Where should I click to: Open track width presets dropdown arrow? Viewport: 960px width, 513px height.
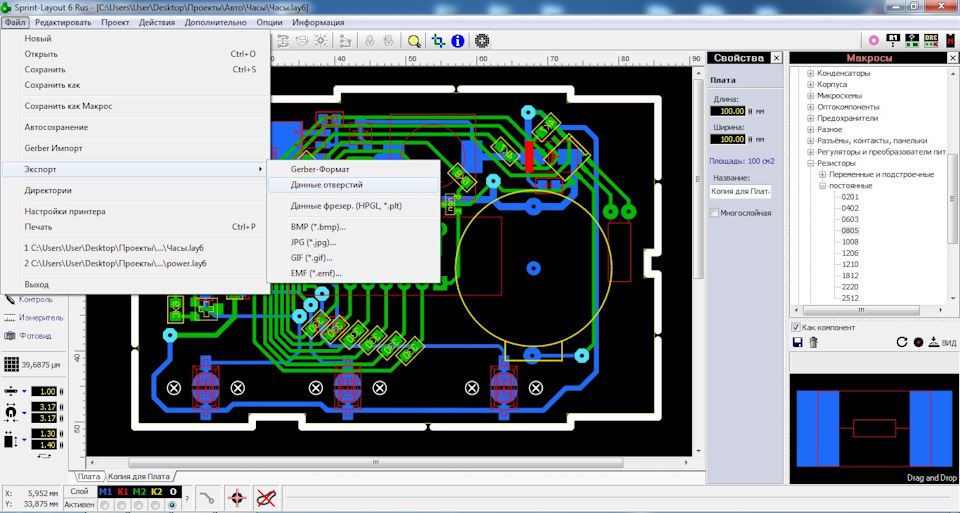(24, 392)
